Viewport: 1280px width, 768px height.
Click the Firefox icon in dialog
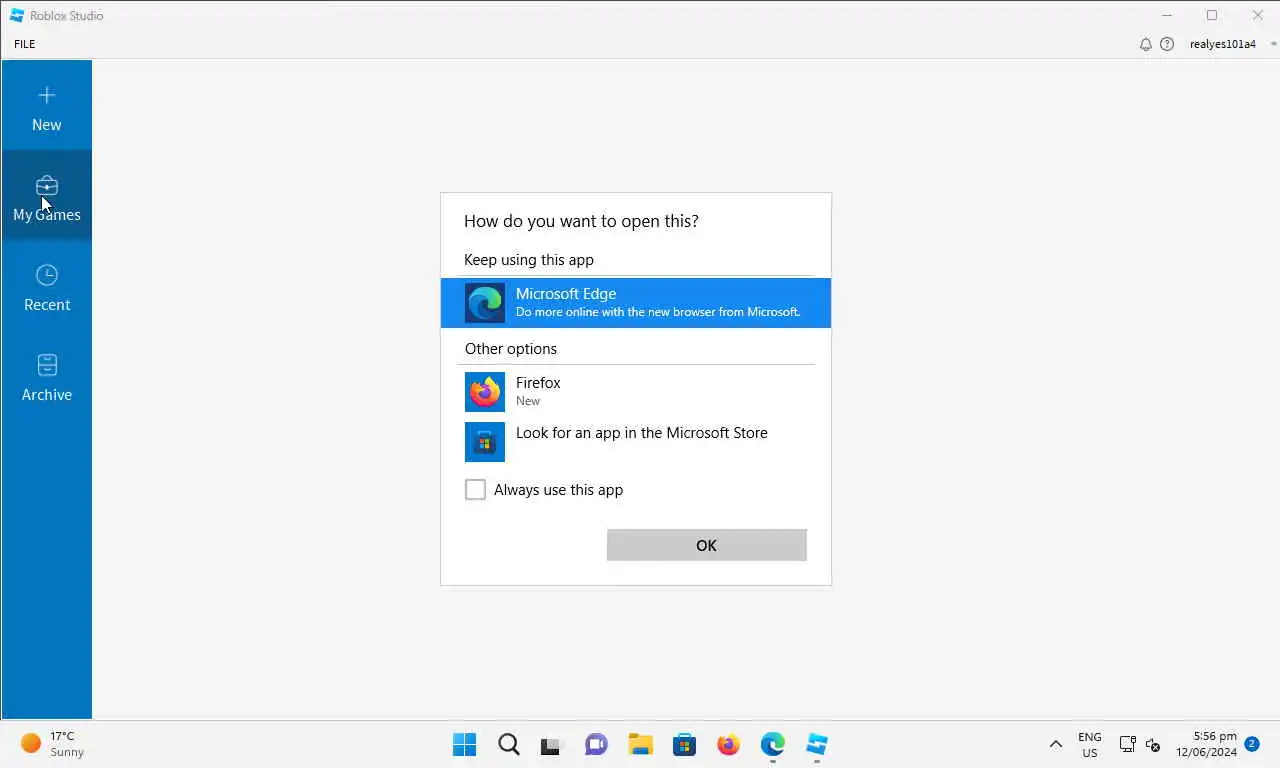pos(485,392)
